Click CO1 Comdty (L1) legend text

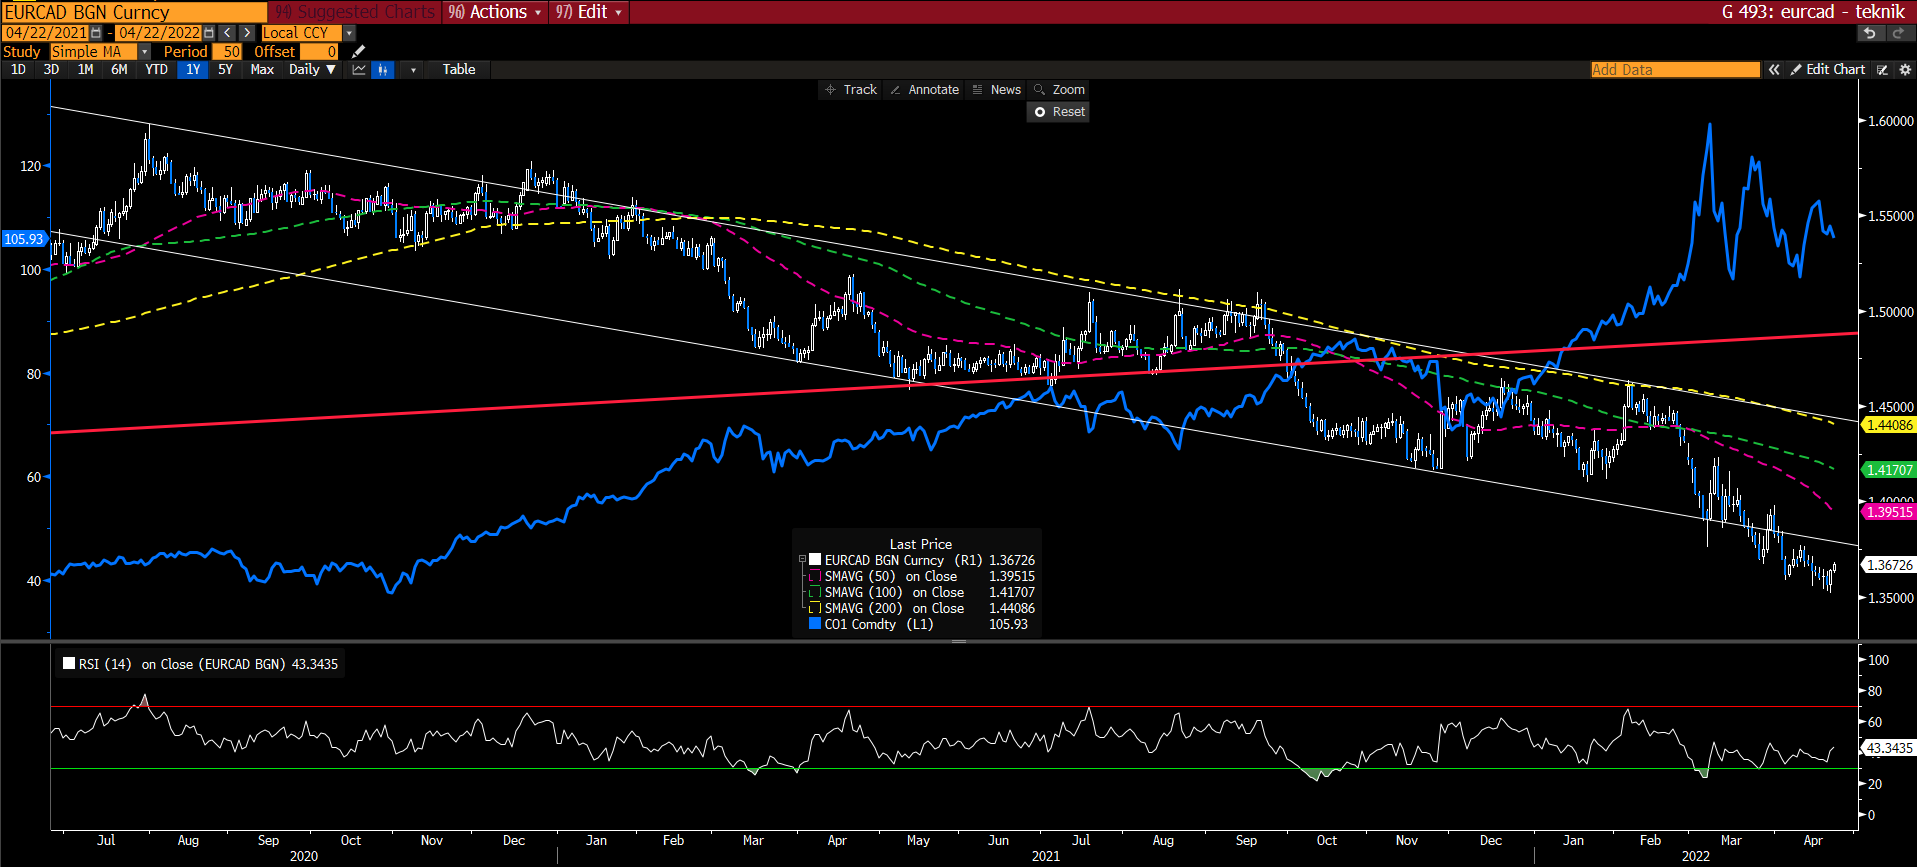pos(878,624)
